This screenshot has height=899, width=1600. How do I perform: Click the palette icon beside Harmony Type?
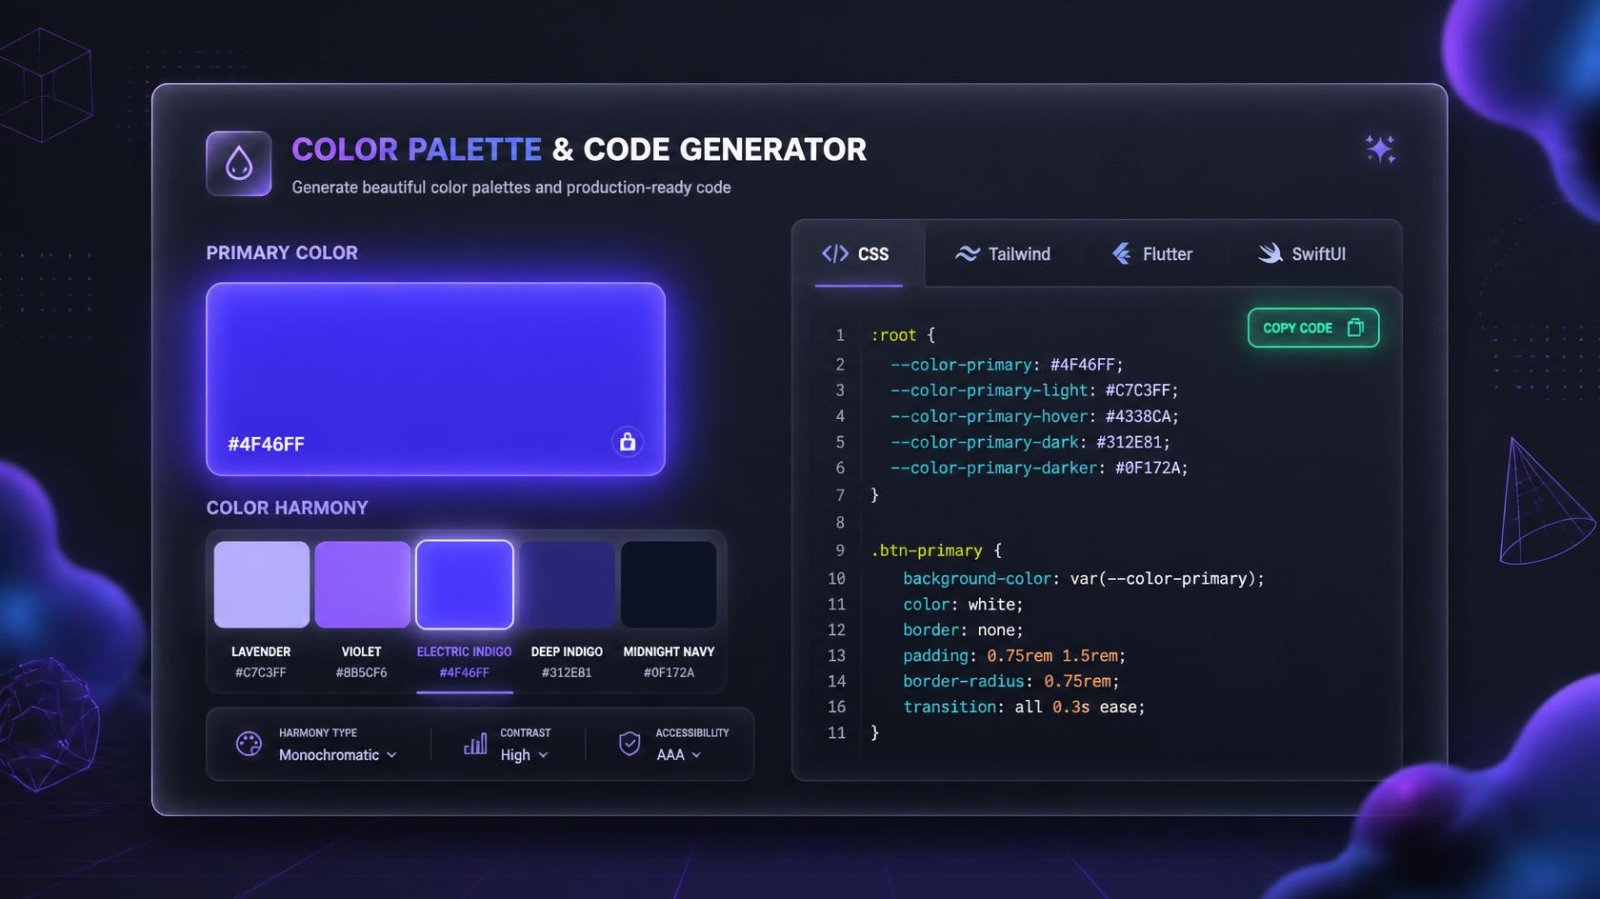click(249, 744)
